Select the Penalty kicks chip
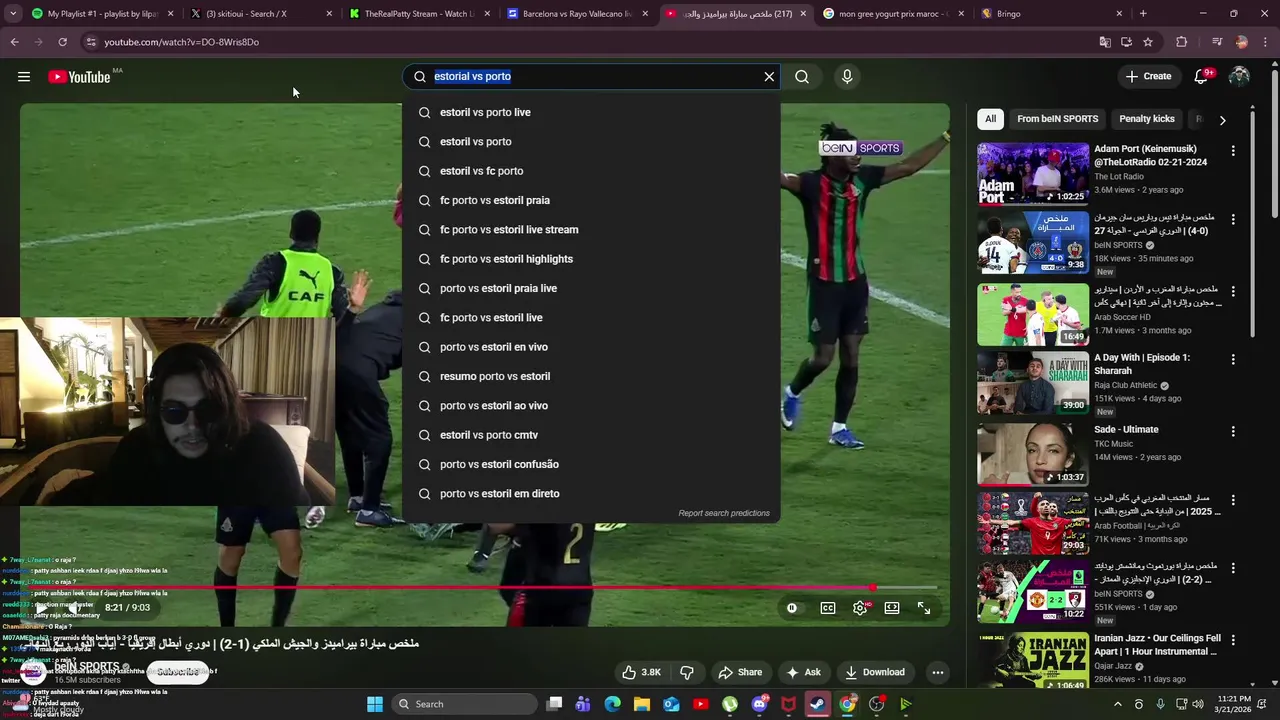Screen dimensions: 1280x720 (x=1147, y=119)
